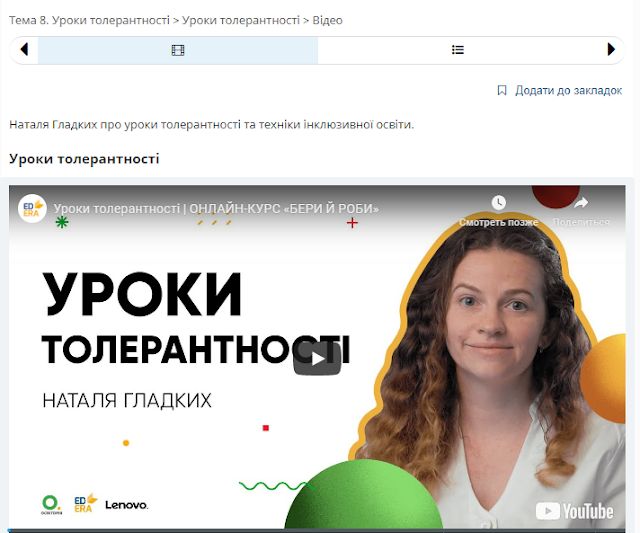The height and width of the screenshot is (533, 640).
Task: Click breadcrumb Тема 8. Уроки толерантності
Action: click(x=89, y=20)
